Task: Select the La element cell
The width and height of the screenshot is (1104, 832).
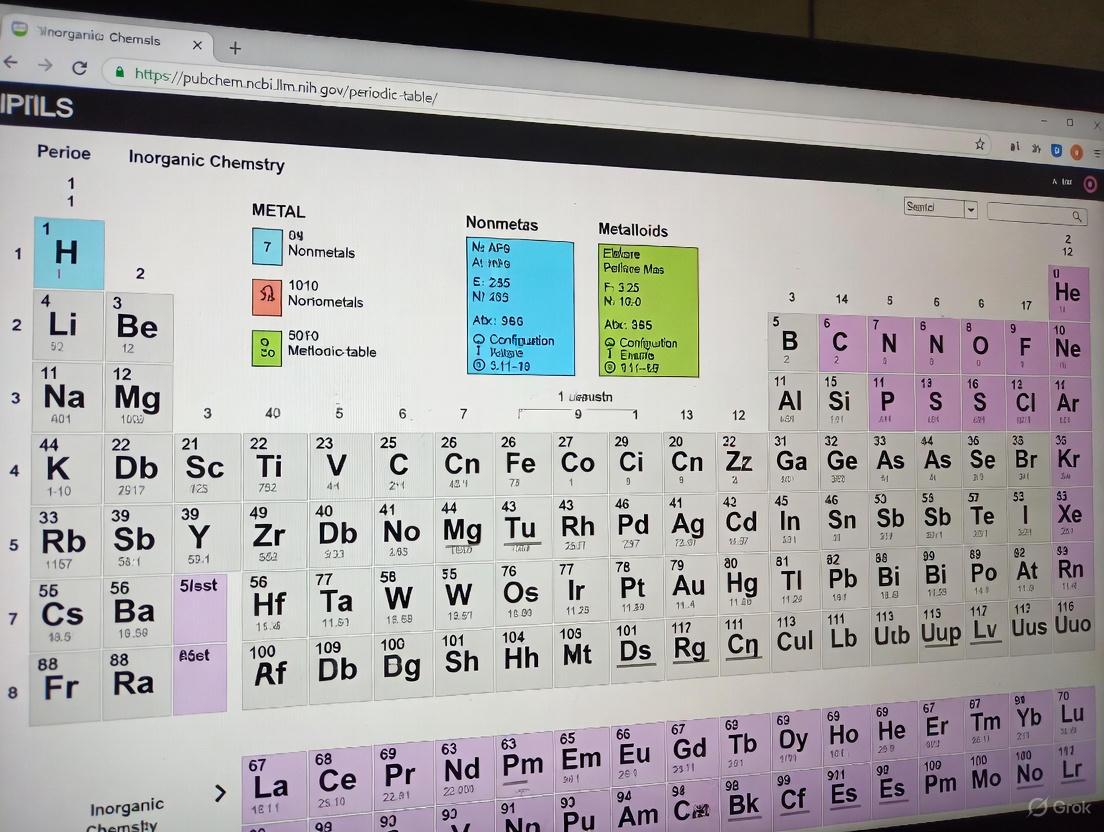Action: point(274,786)
